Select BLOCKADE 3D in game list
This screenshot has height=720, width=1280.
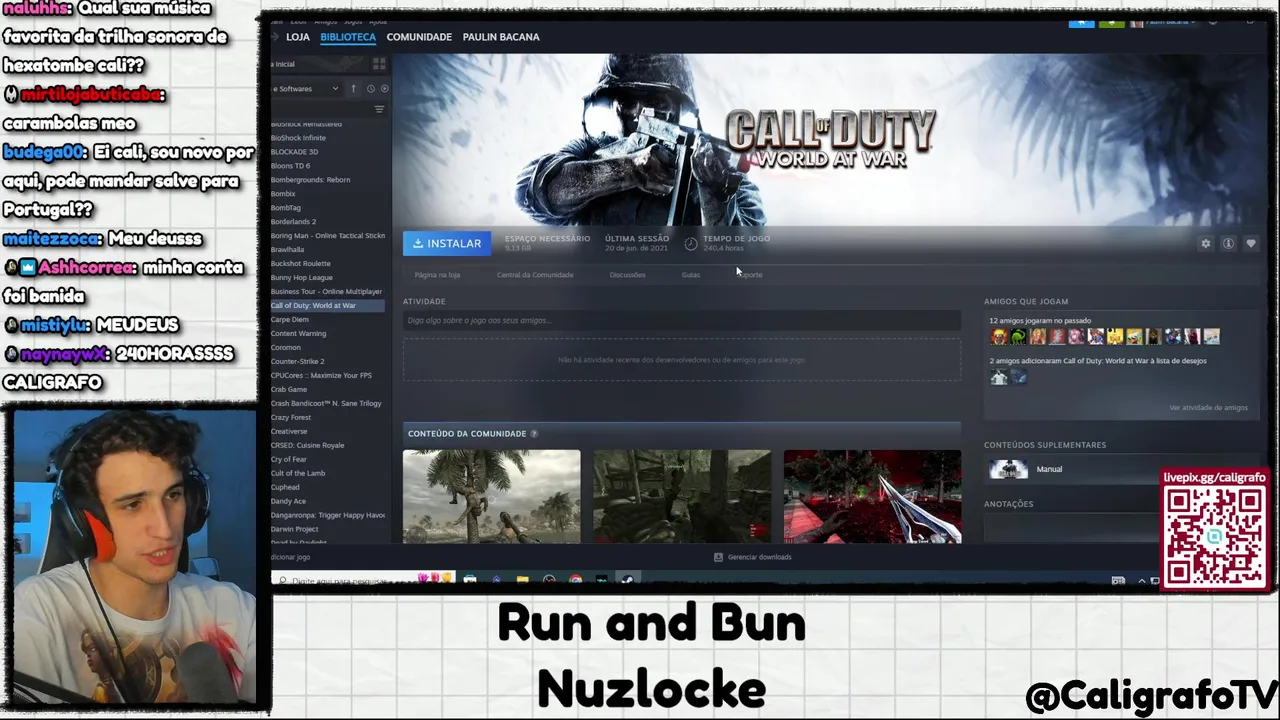(294, 152)
